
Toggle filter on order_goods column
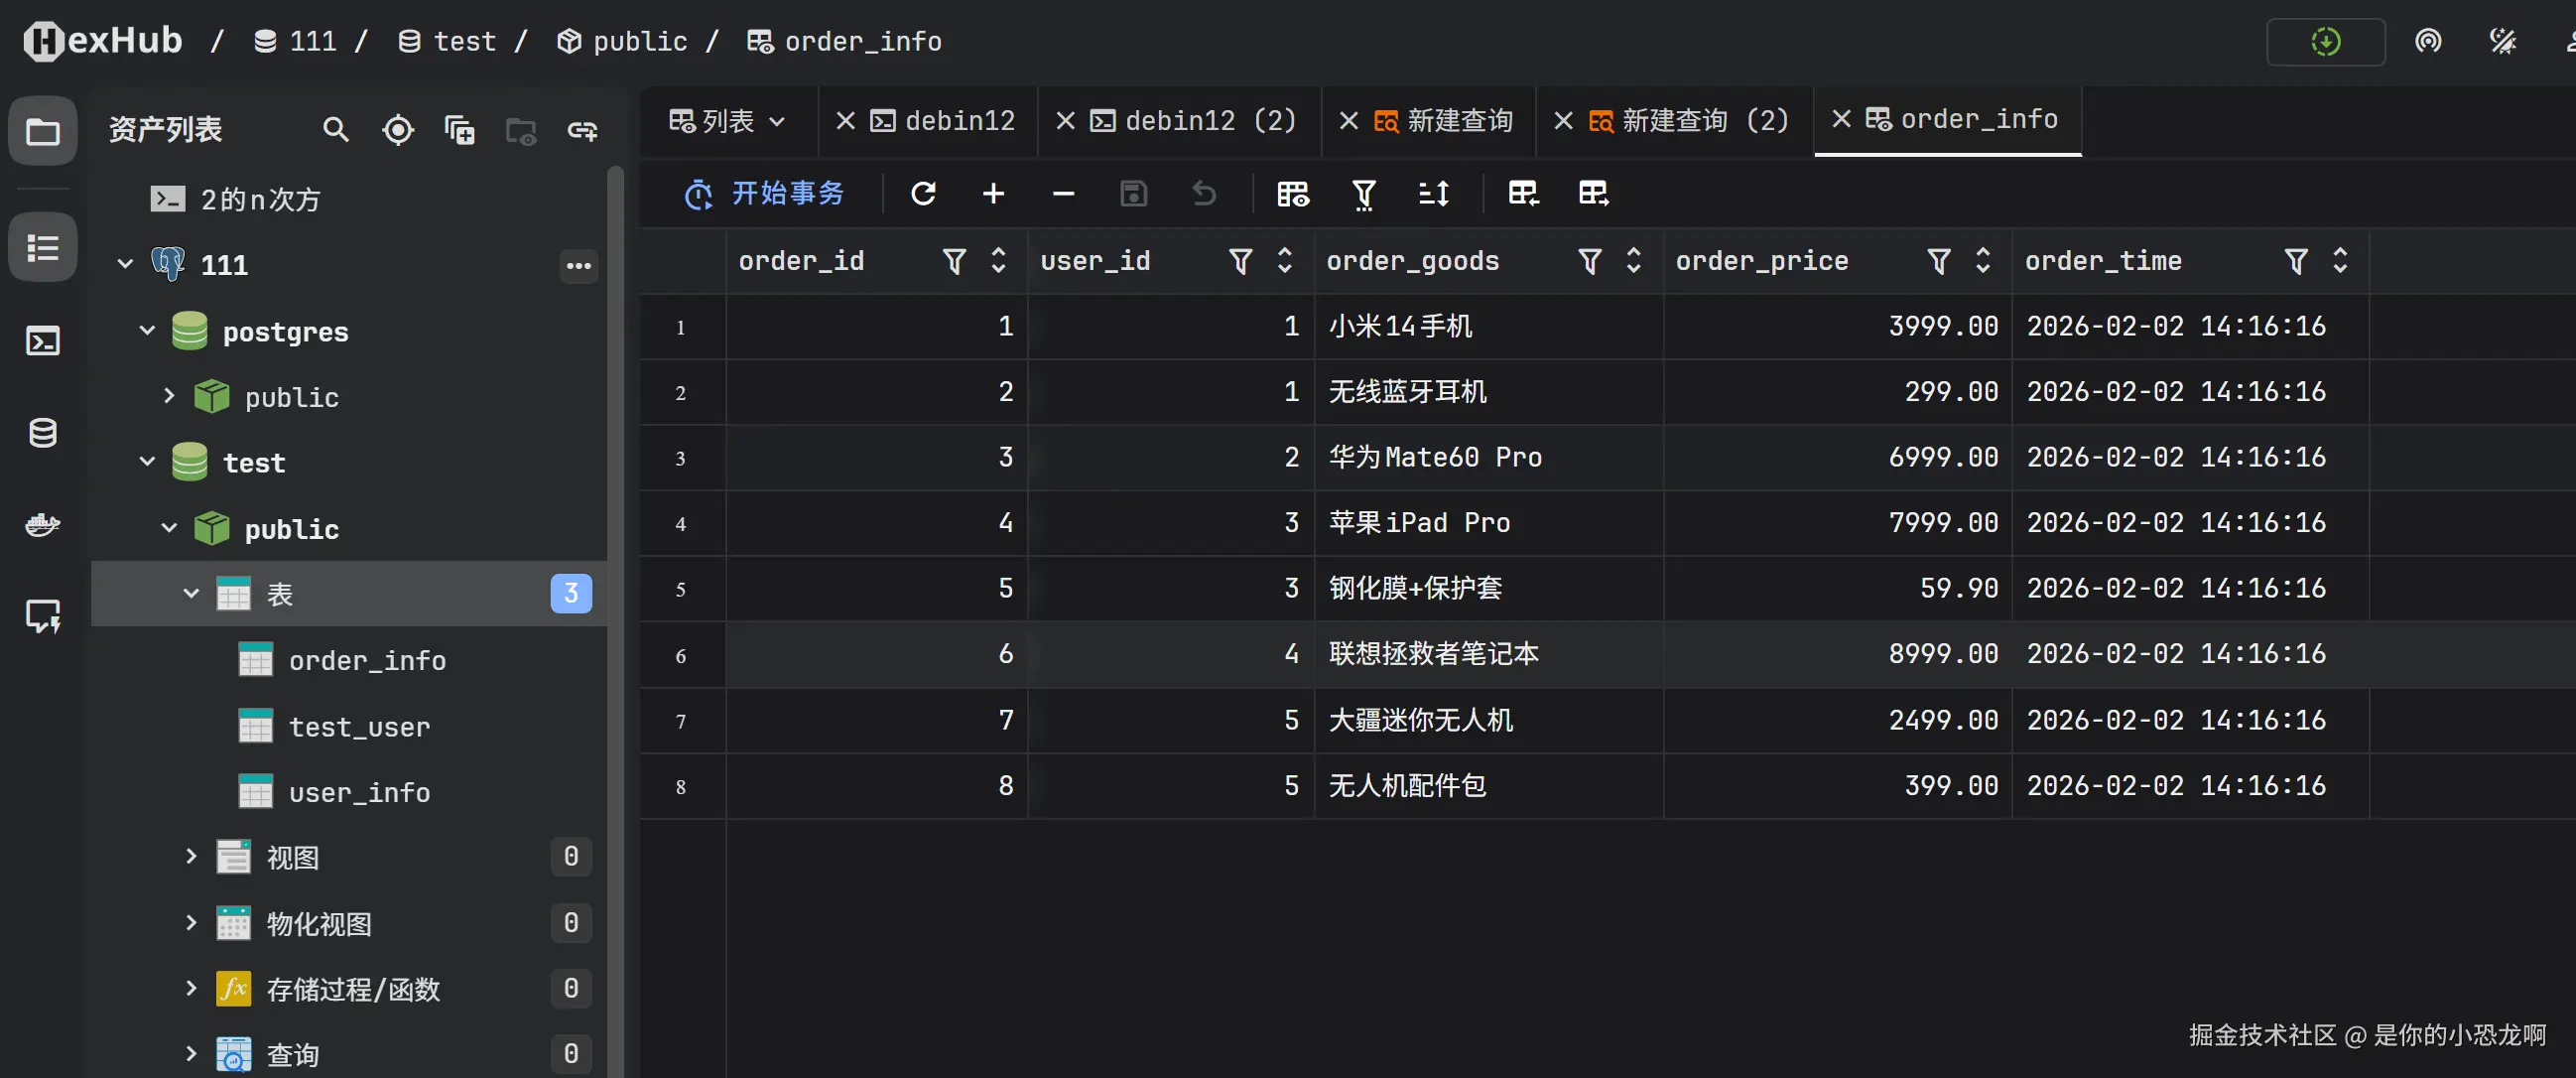[x=1589, y=261]
